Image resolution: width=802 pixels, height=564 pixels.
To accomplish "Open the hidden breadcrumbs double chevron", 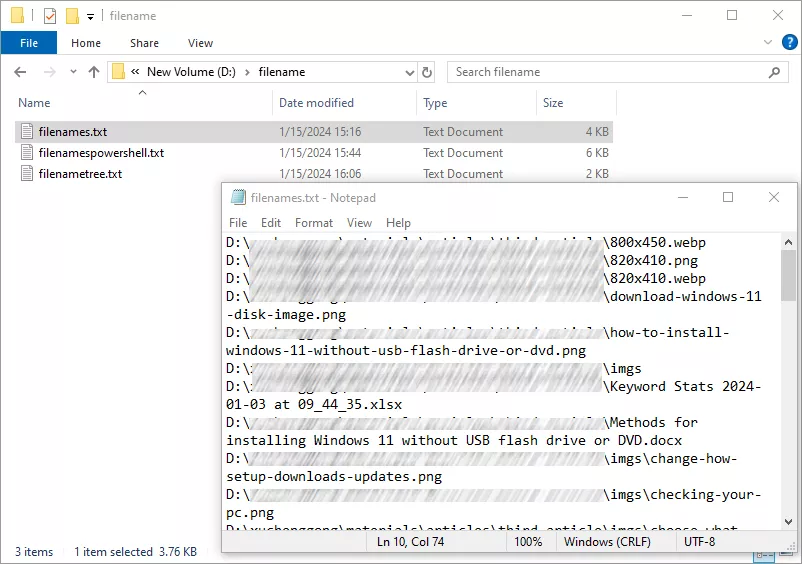I will [135, 72].
